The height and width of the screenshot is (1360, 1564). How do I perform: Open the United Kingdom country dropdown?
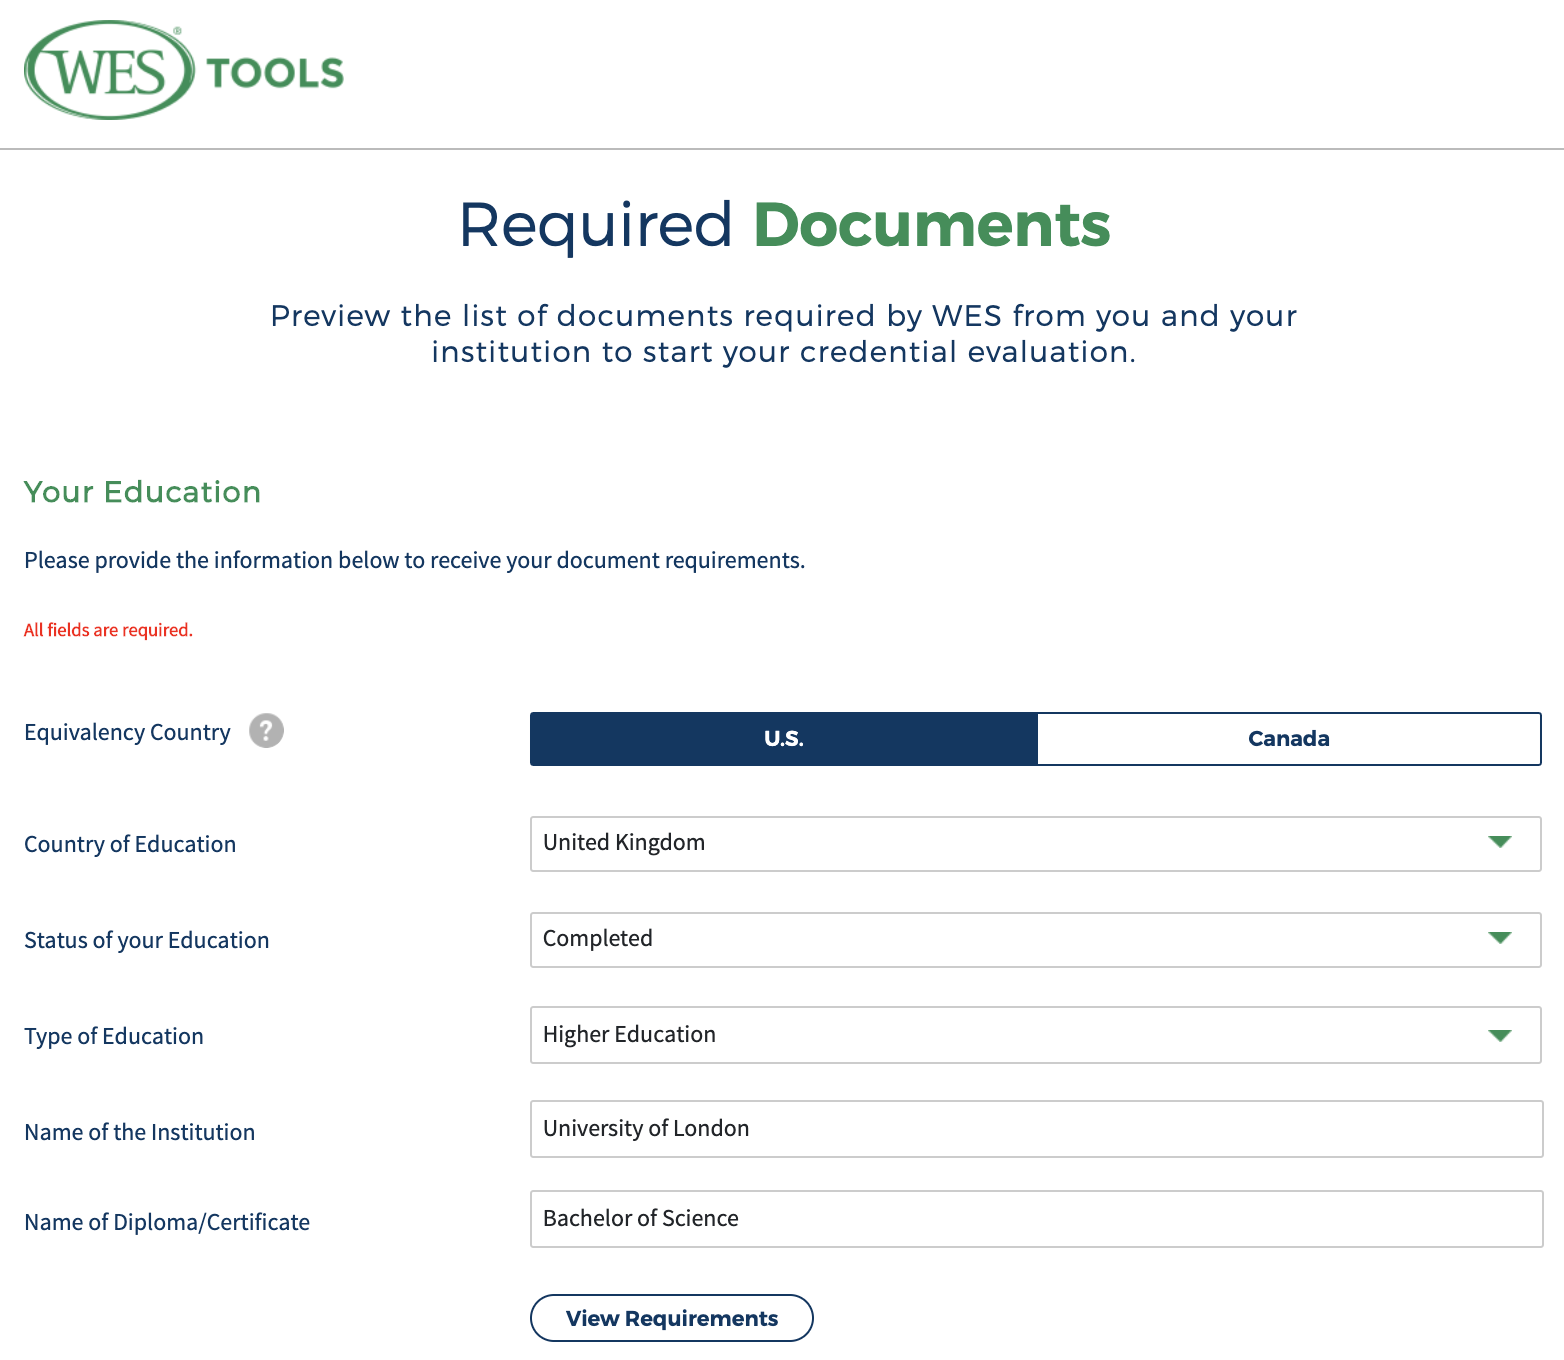pyautogui.click(x=1035, y=844)
